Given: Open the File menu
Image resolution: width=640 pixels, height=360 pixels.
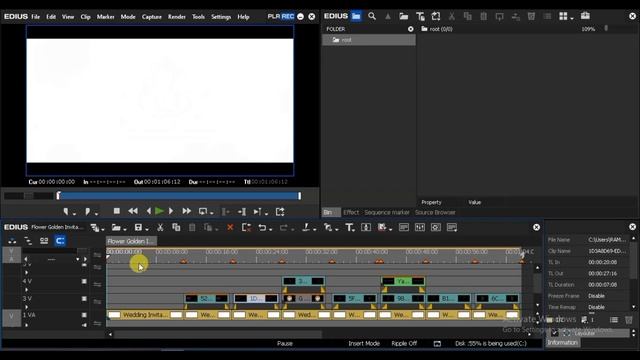Looking at the screenshot, I should (36, 17).
